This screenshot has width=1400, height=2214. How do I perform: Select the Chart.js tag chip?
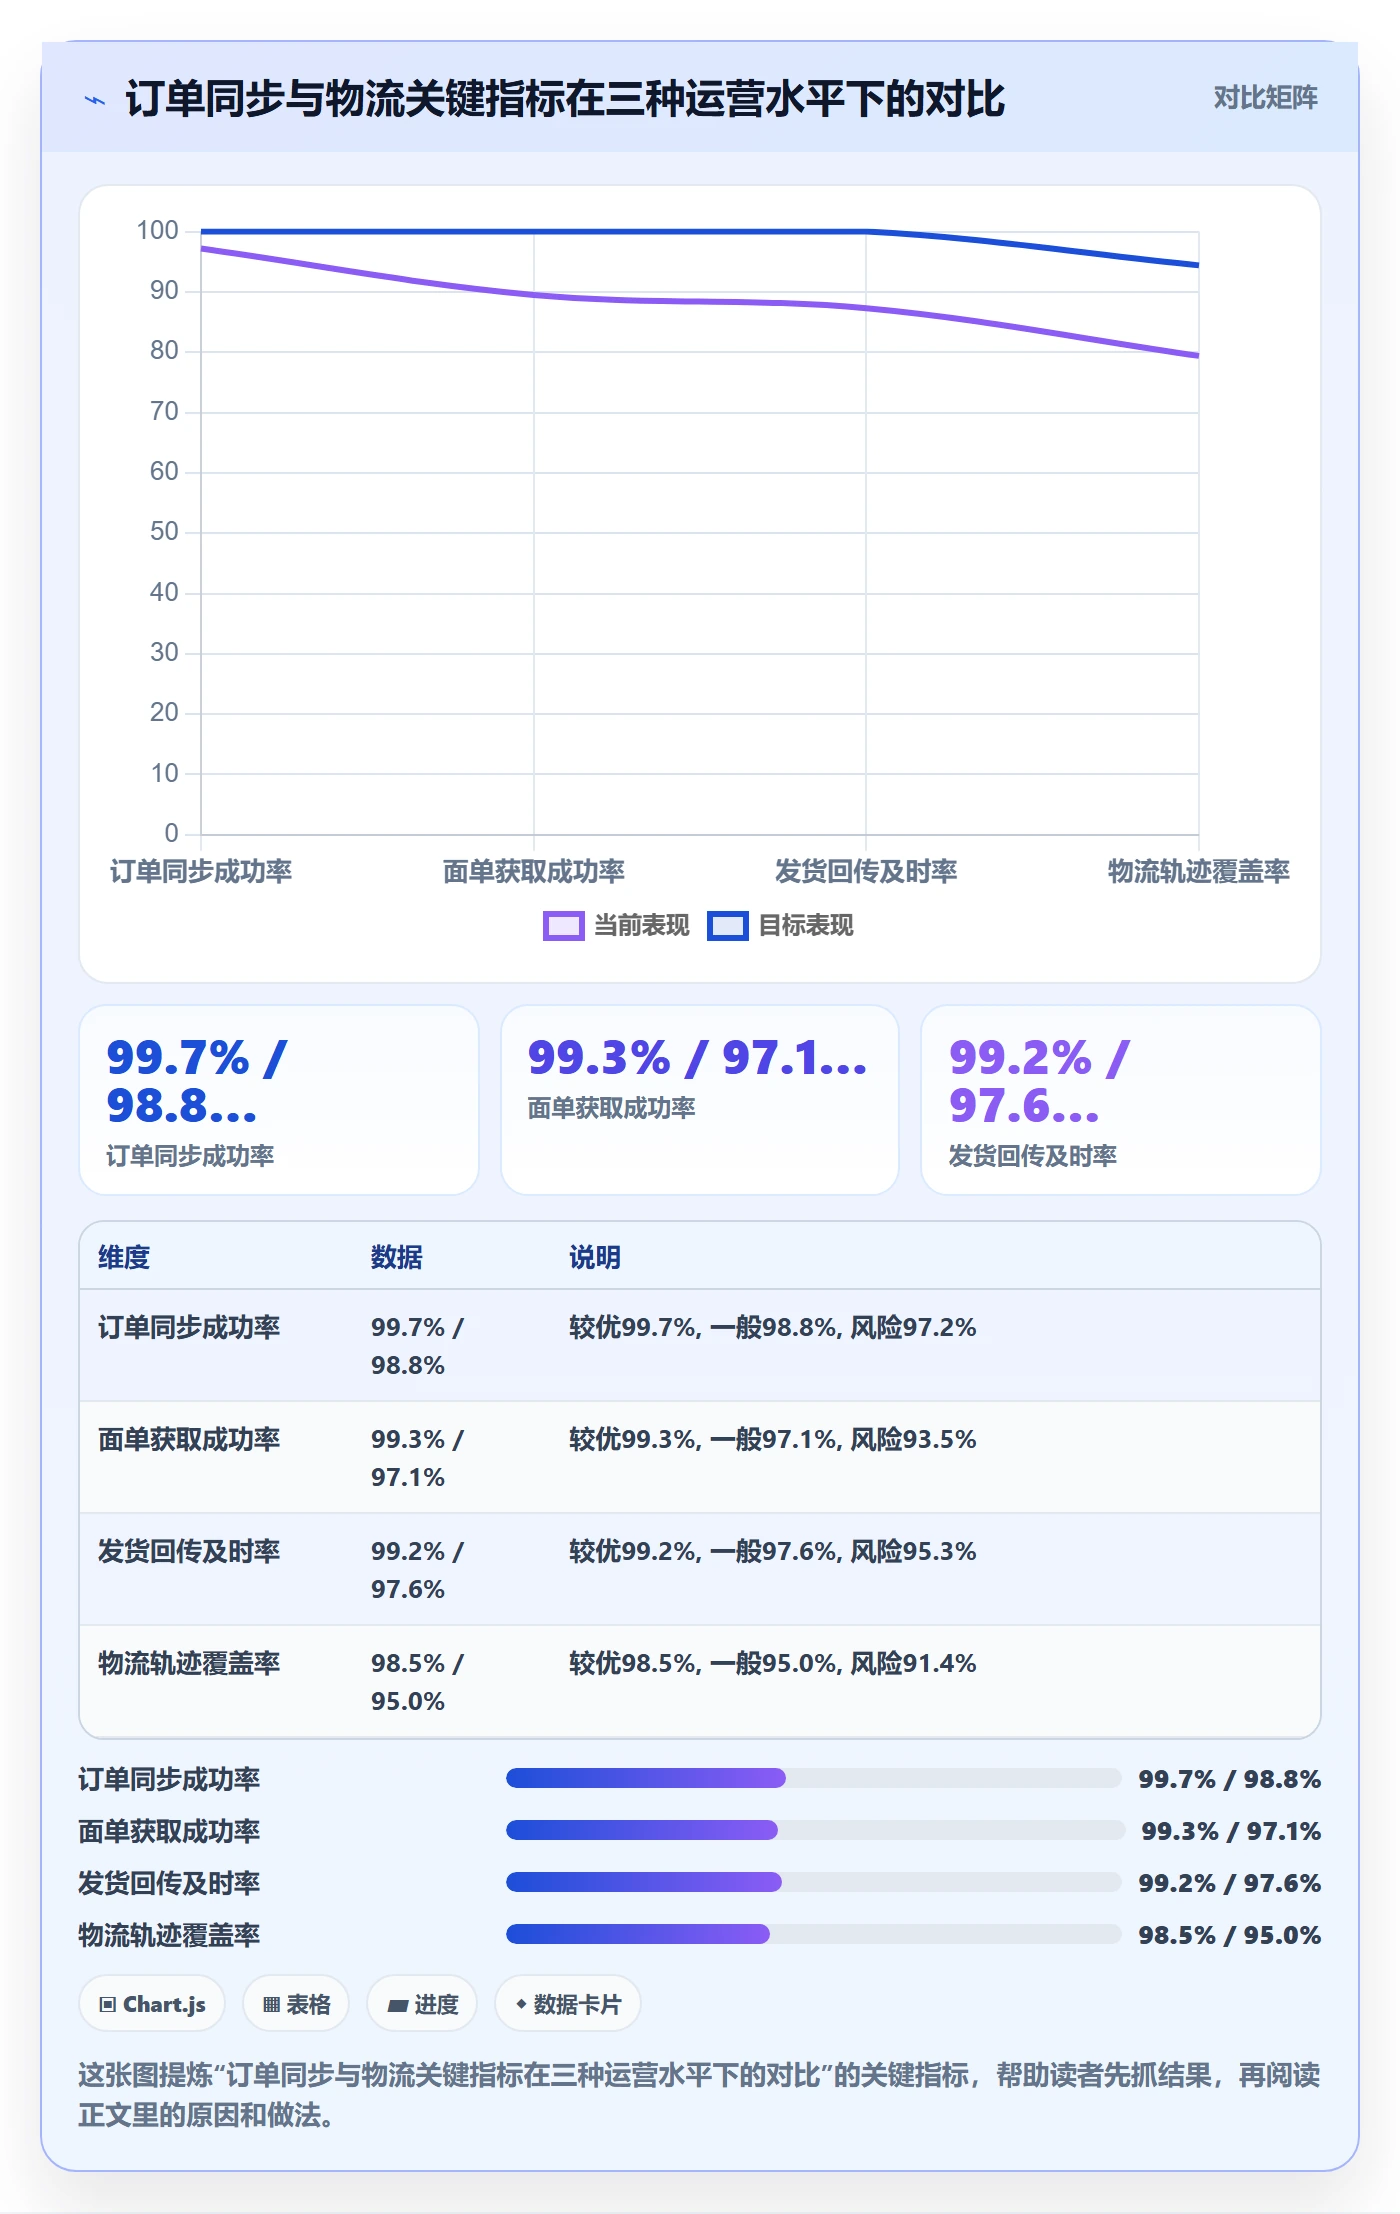click(152, 2004)
